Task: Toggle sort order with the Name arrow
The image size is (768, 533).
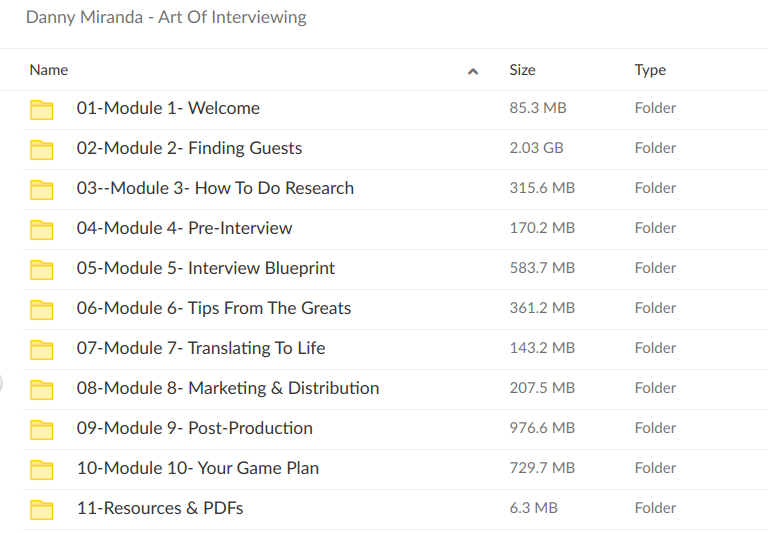Action: [x=473, y=71]
